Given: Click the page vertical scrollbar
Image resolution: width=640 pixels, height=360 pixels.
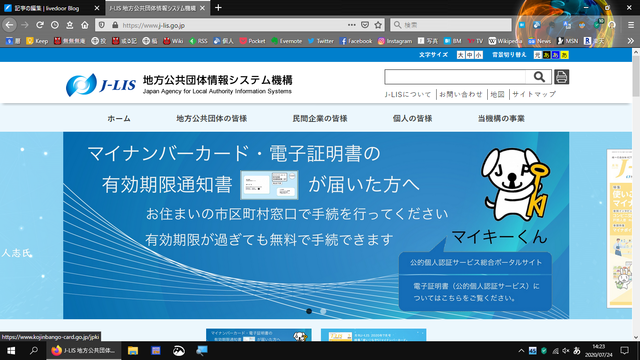Looking at the screenshot, I should (636, 76).
